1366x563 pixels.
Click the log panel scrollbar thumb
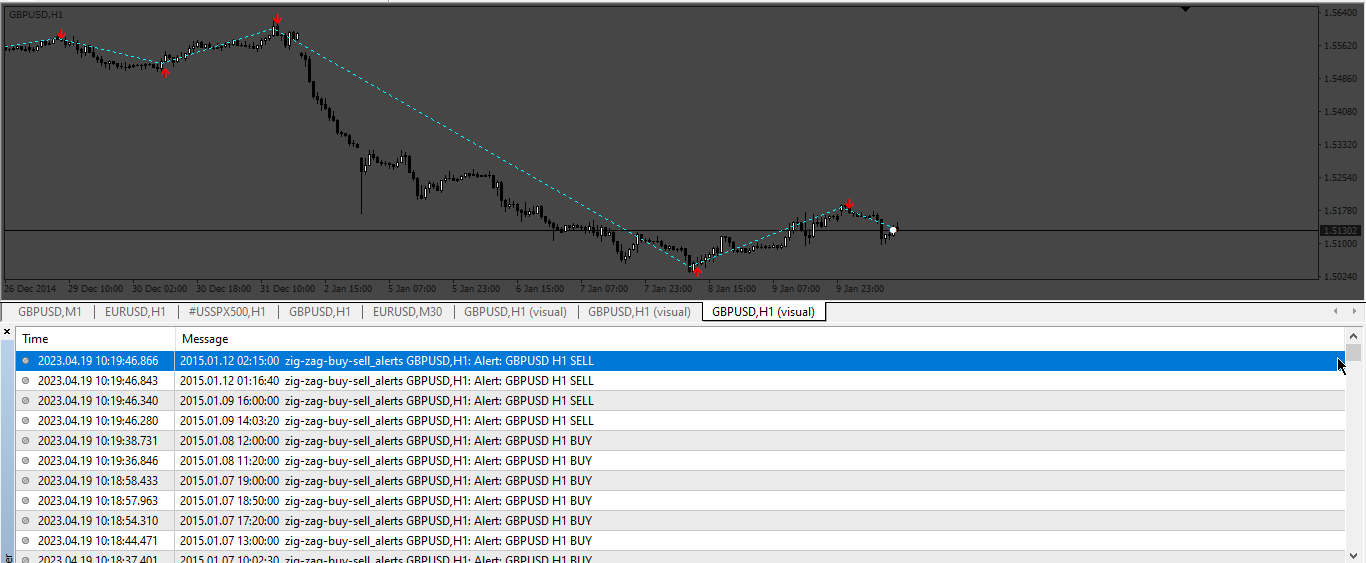pyautogui.click(x=1353, y=352)
